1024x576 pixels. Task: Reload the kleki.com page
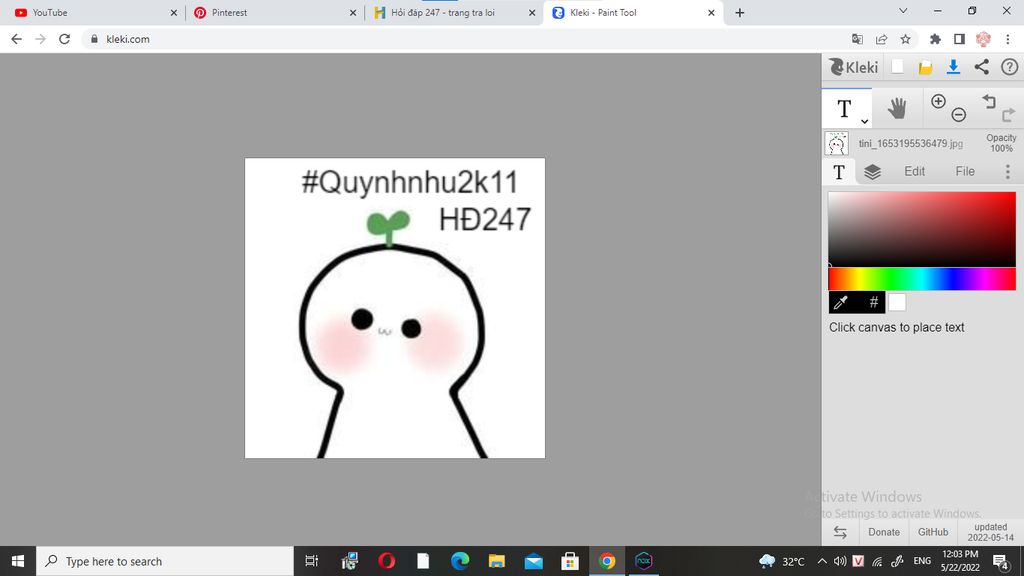[x=64, y=39]
